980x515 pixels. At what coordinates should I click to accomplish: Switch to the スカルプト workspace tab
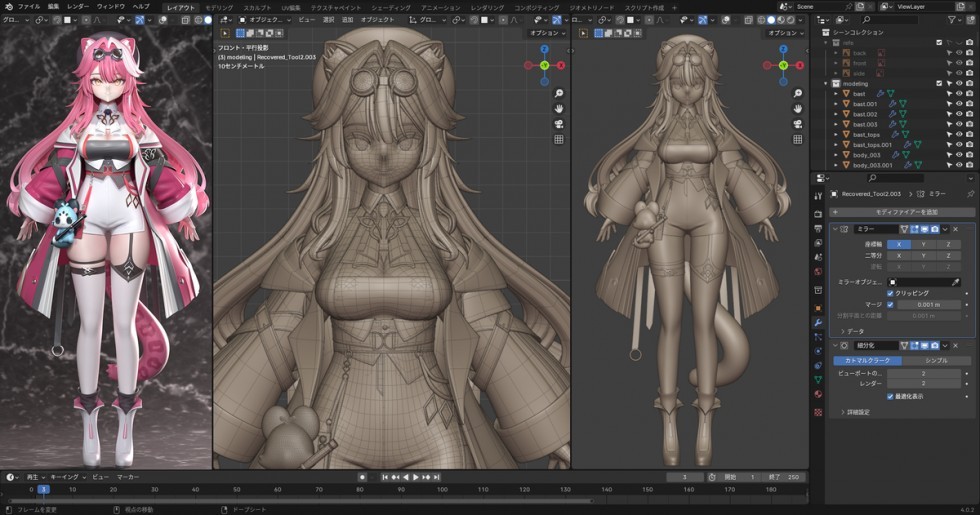coord(256,6)
